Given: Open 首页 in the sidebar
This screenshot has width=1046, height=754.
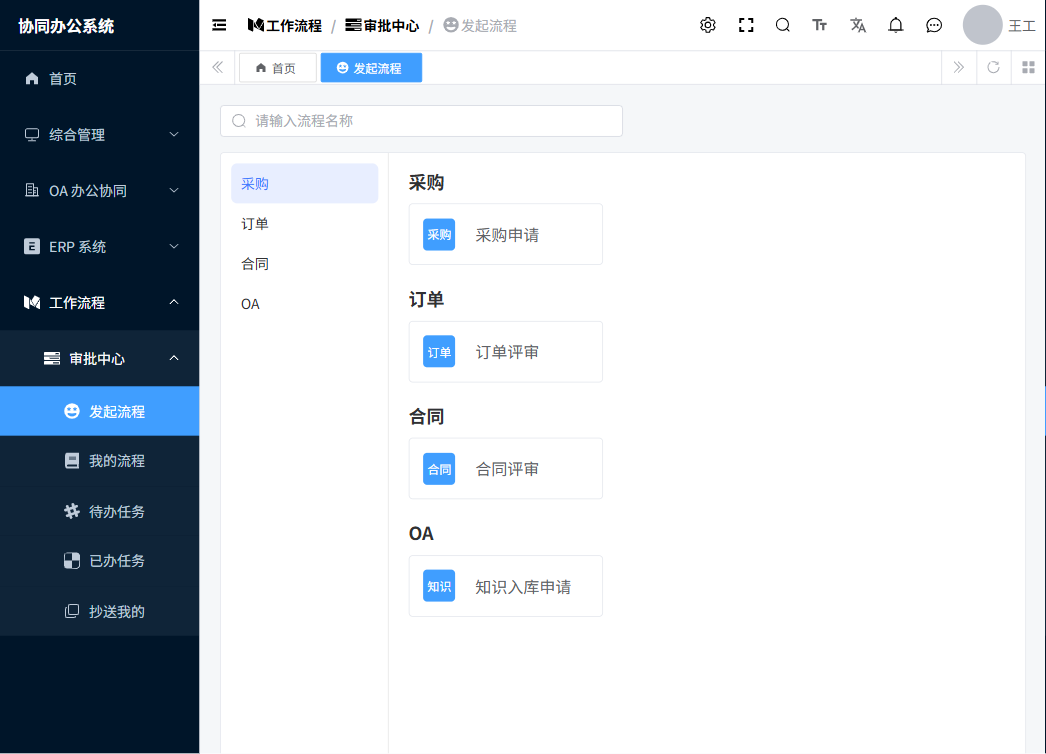Looking at the screenshot, I should coord(99,79).
